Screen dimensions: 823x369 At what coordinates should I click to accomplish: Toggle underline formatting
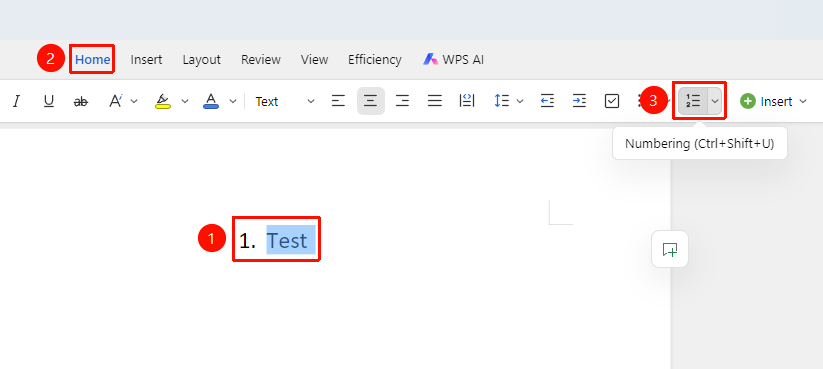(49, 101)
